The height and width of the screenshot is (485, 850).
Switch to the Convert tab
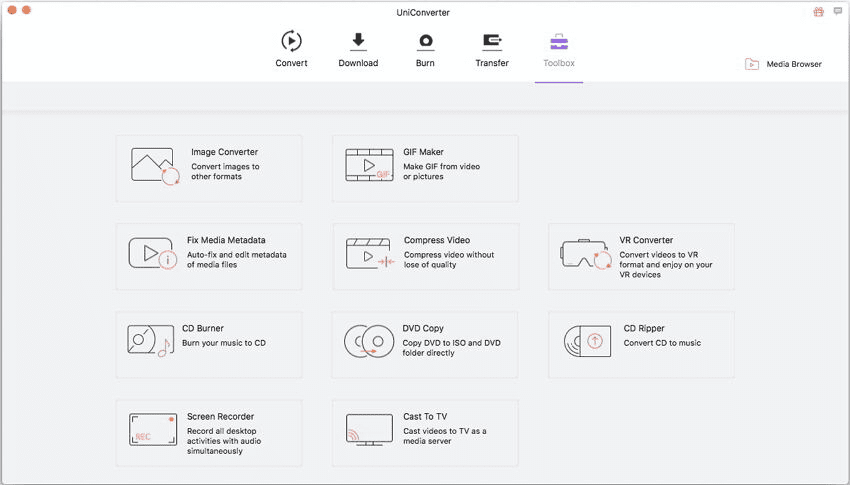pos(291,49)
